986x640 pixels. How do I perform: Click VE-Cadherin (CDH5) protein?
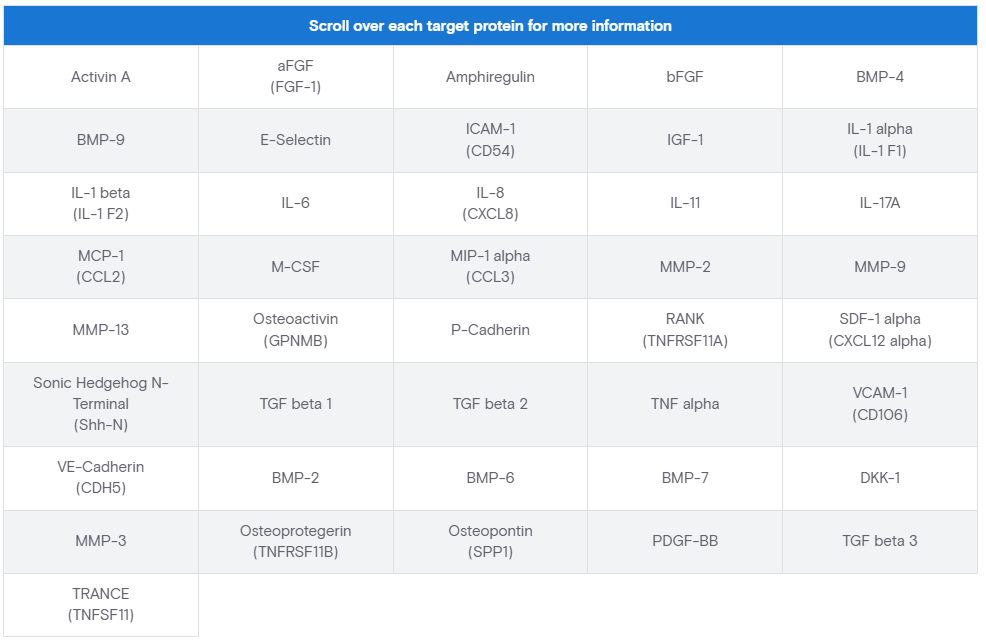[x=101, y=478]
